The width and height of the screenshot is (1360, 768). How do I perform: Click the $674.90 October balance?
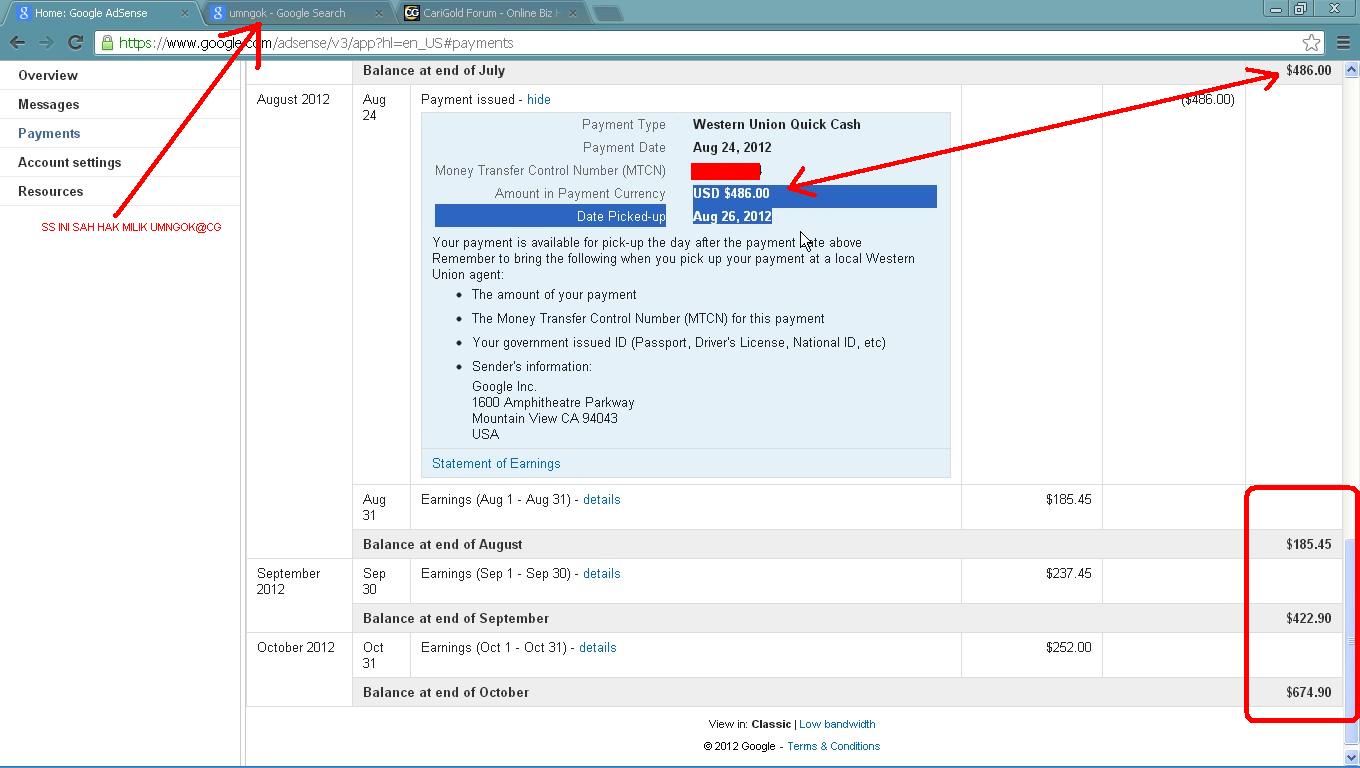point(1308,692)
